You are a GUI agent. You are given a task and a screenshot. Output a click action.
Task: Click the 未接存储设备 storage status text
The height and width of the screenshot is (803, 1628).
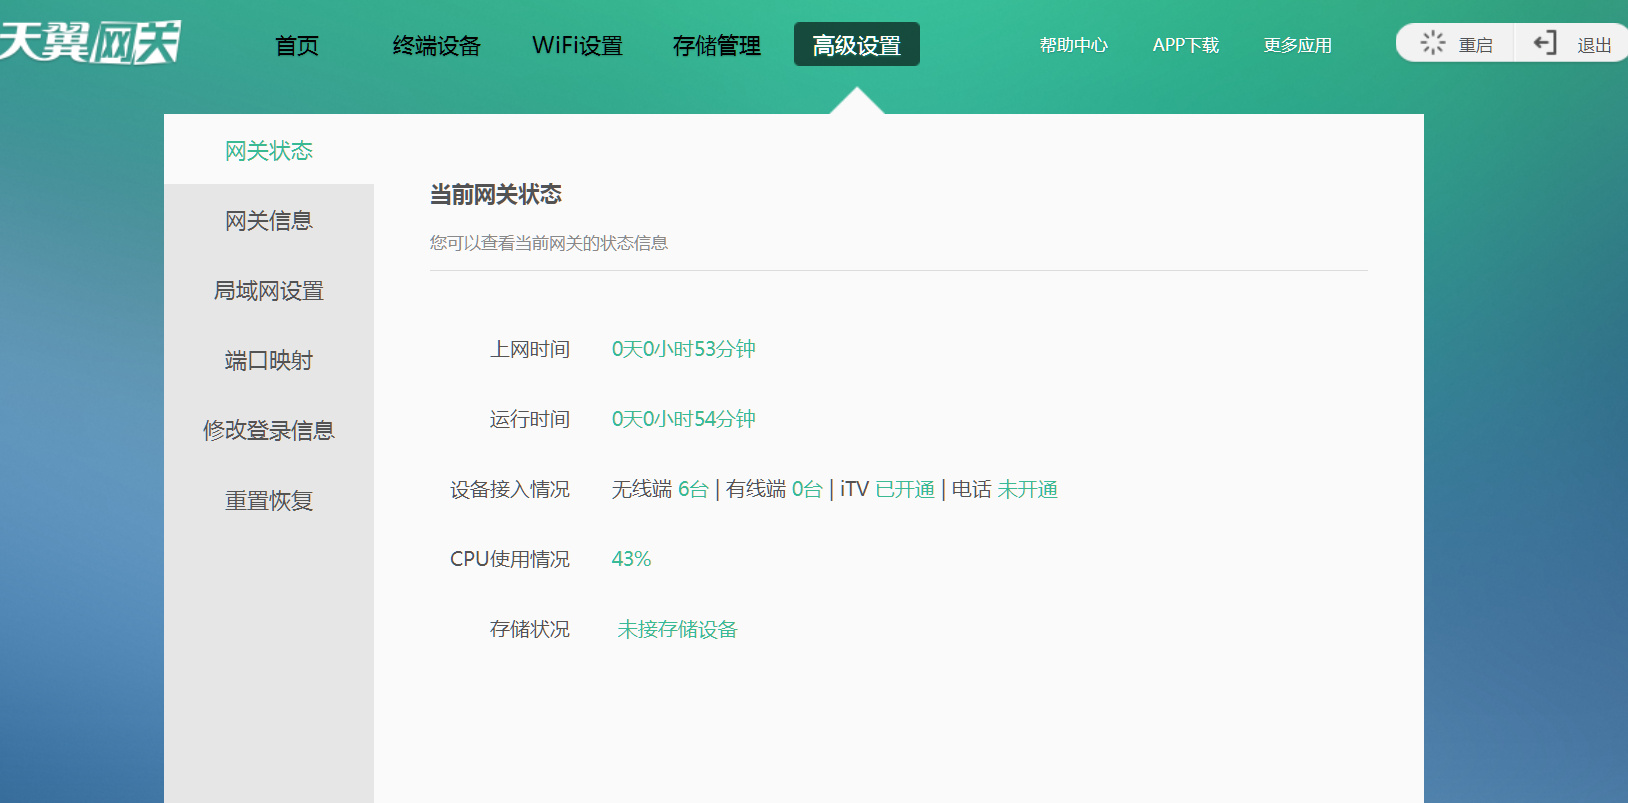pos(677,629)
